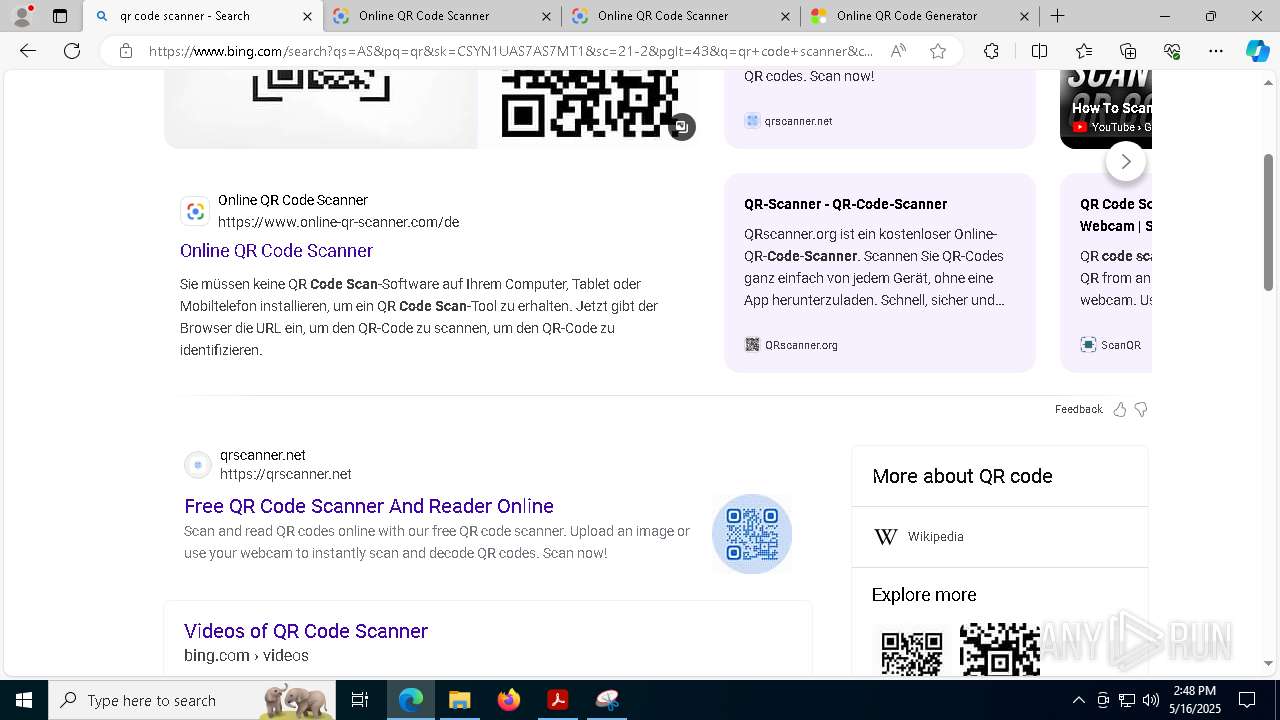Open Split screen icon

(1039, 51)
